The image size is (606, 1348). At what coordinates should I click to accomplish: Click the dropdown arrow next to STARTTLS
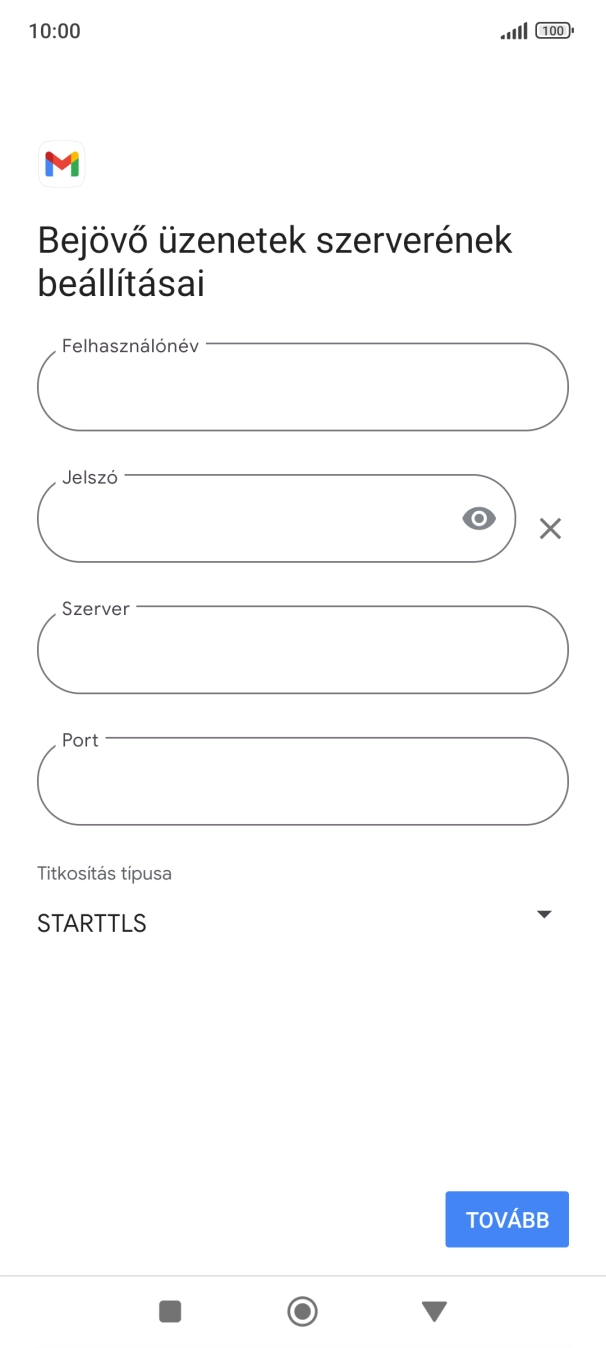[543, 913]
